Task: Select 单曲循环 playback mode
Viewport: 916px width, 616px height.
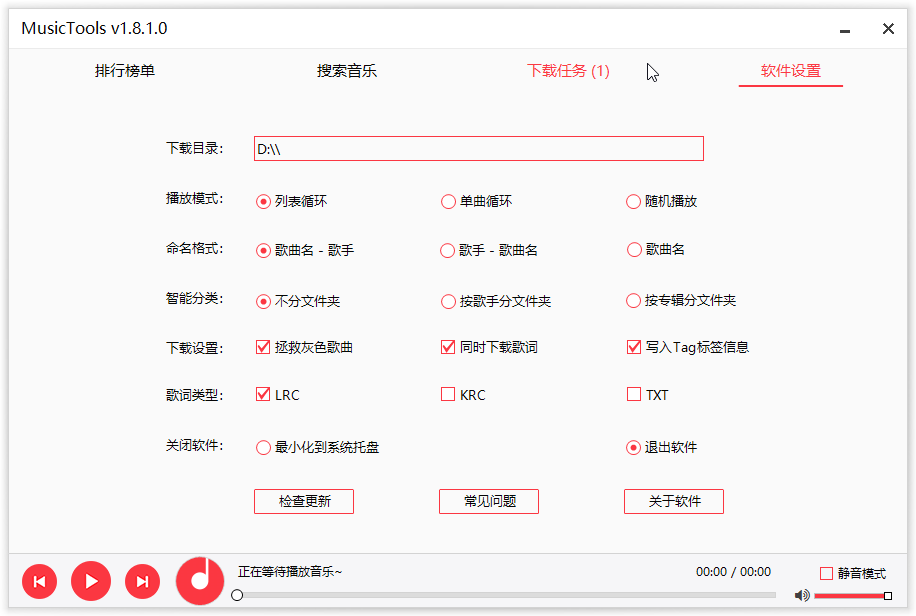Action: point(448,201)
